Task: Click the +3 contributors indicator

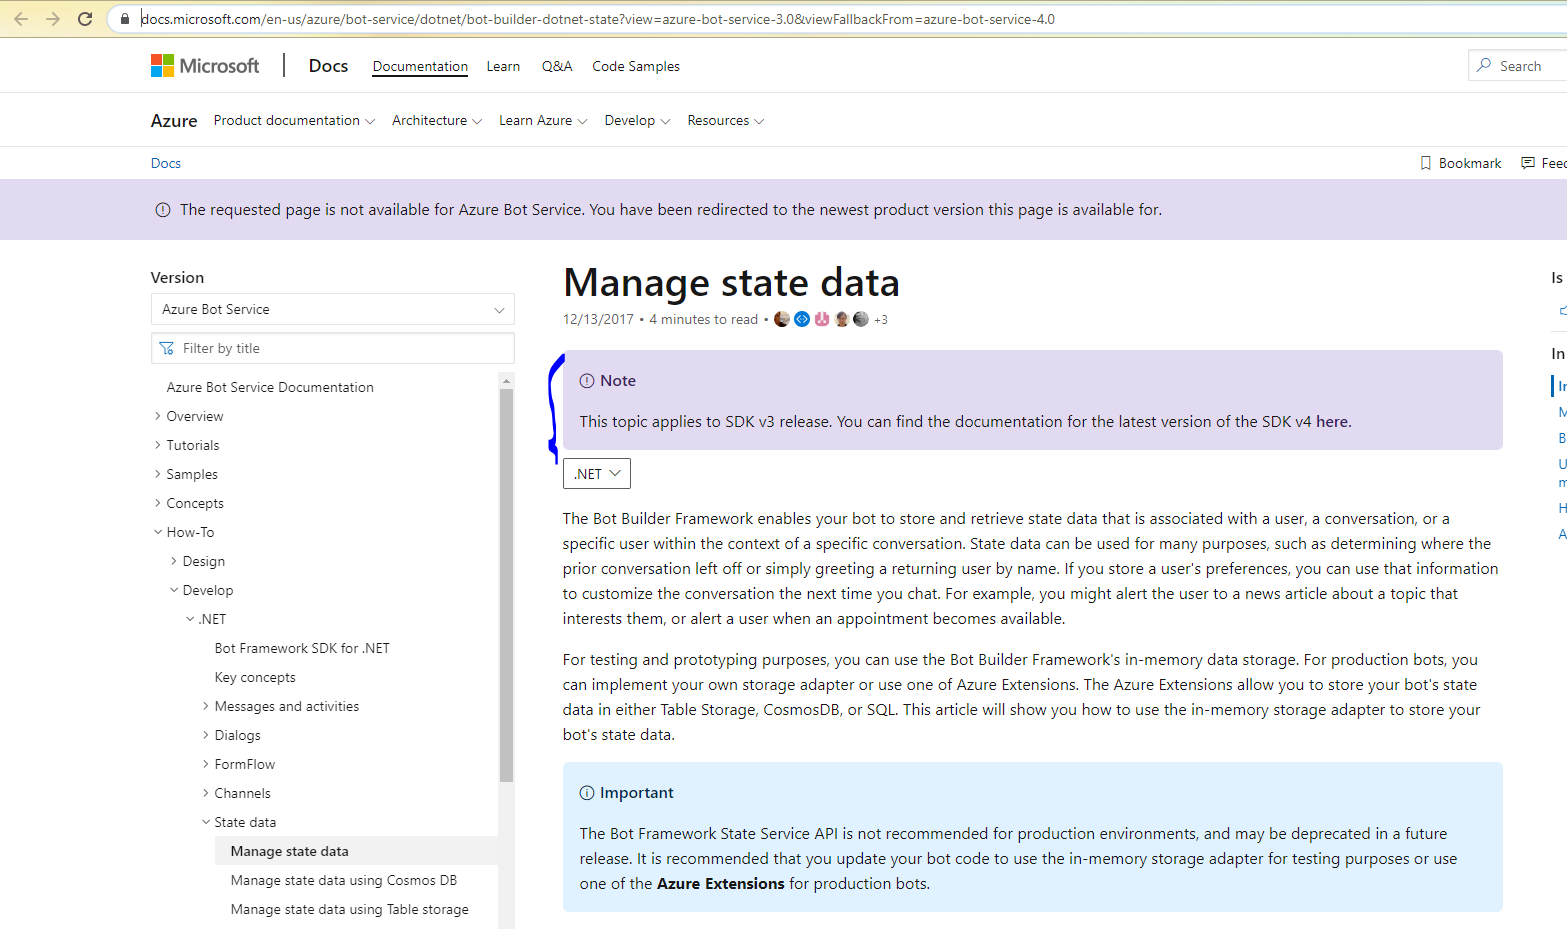Action: (882, 319)
